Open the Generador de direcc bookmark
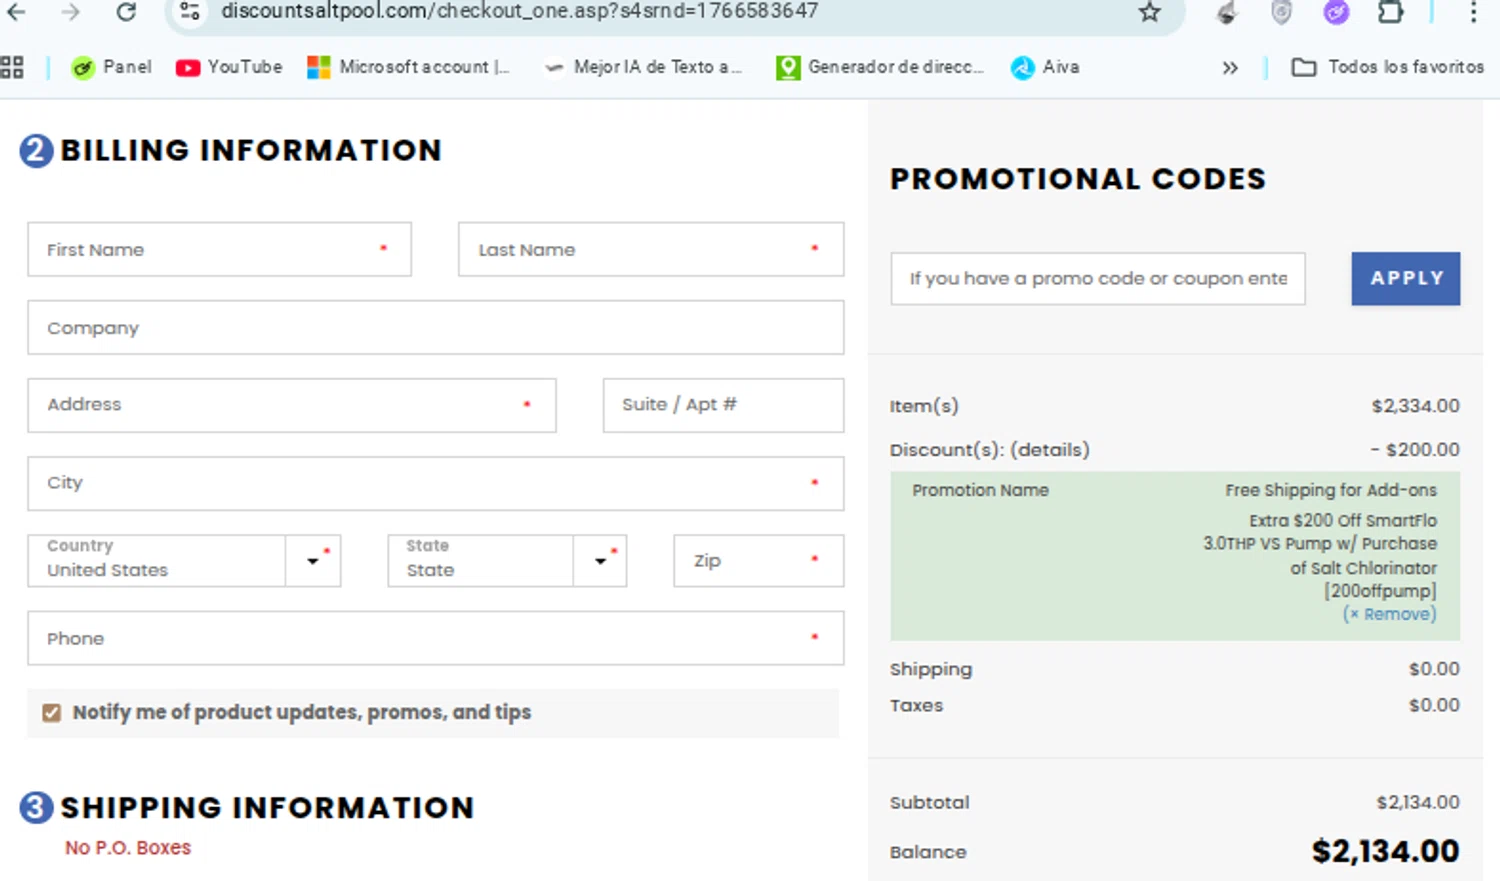 880,67
